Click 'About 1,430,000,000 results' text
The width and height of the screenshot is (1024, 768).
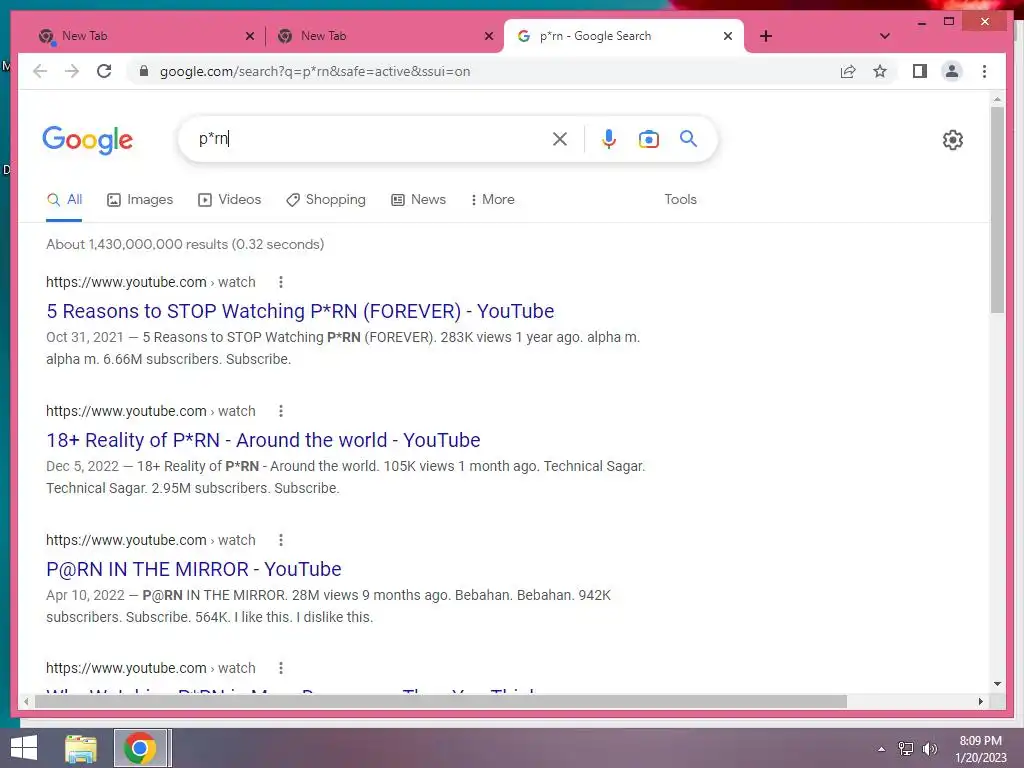tap(185, 244)
